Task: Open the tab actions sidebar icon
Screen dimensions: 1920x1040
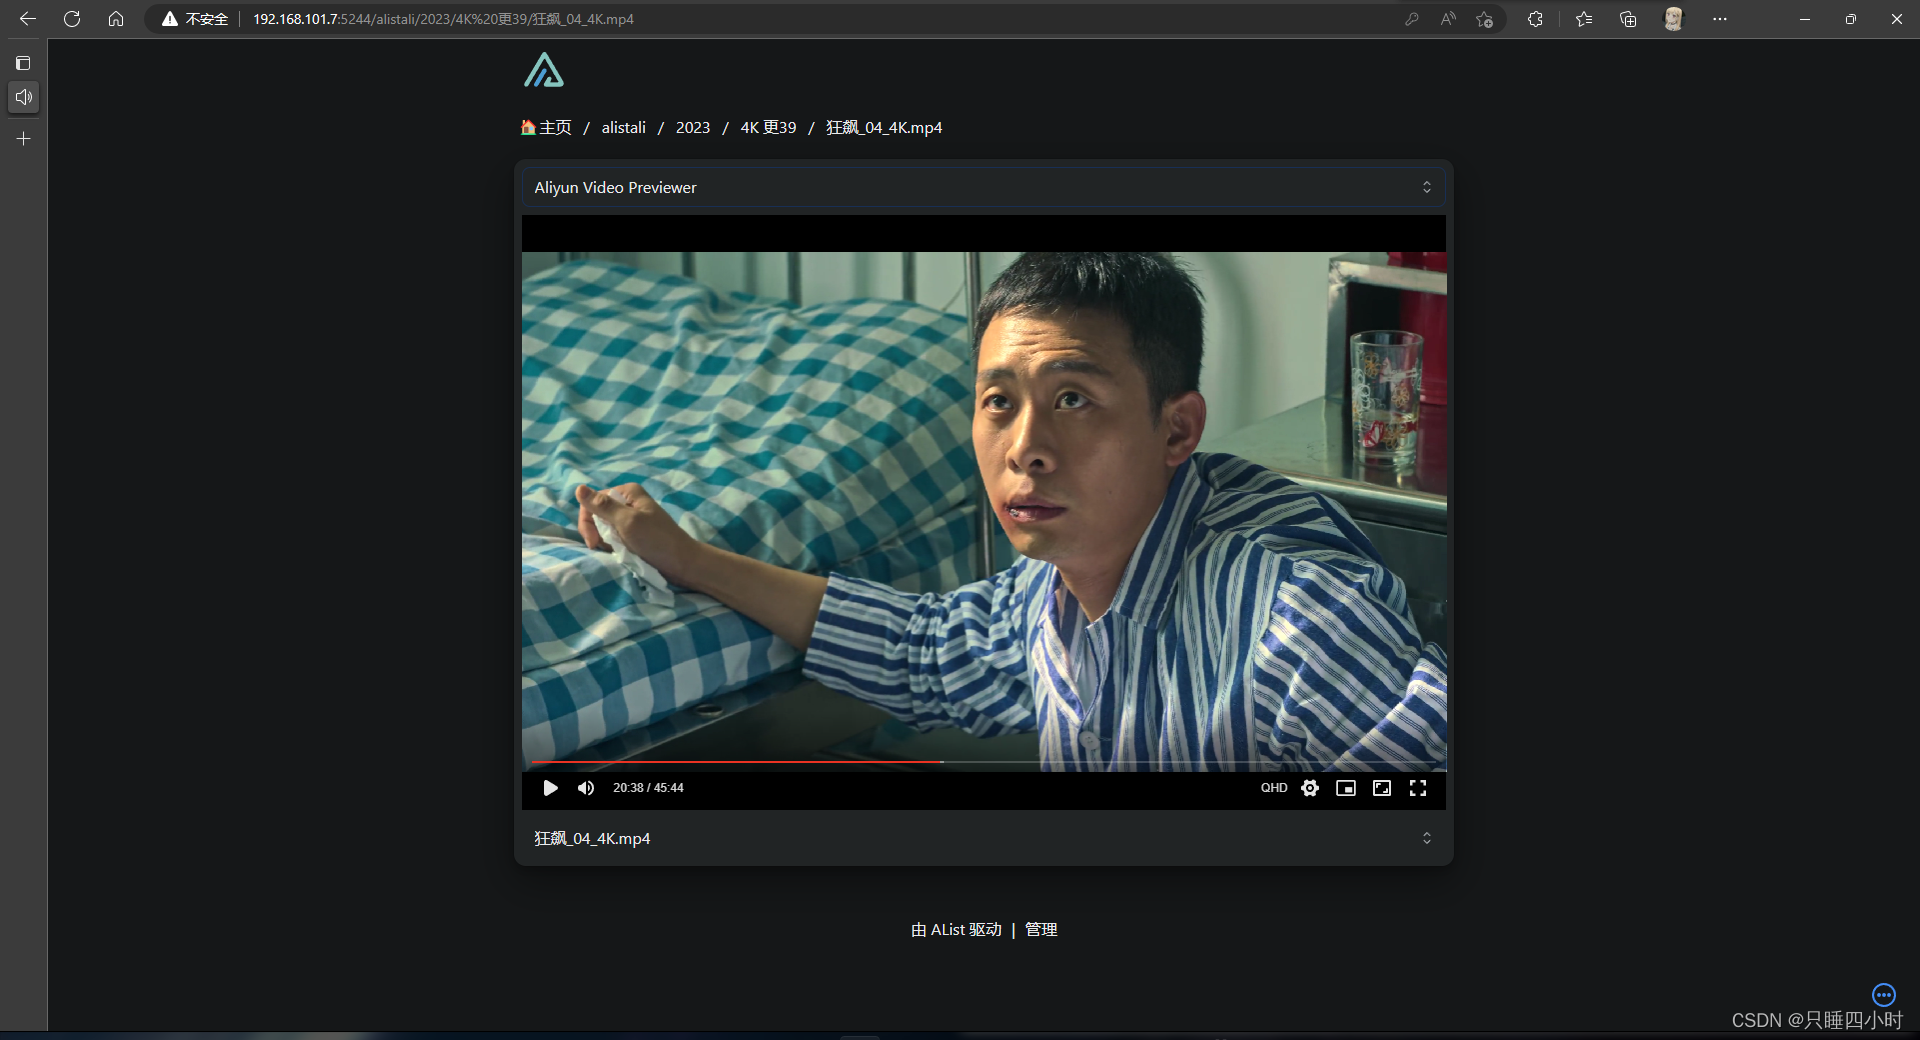Action: [x=23, y=63]
